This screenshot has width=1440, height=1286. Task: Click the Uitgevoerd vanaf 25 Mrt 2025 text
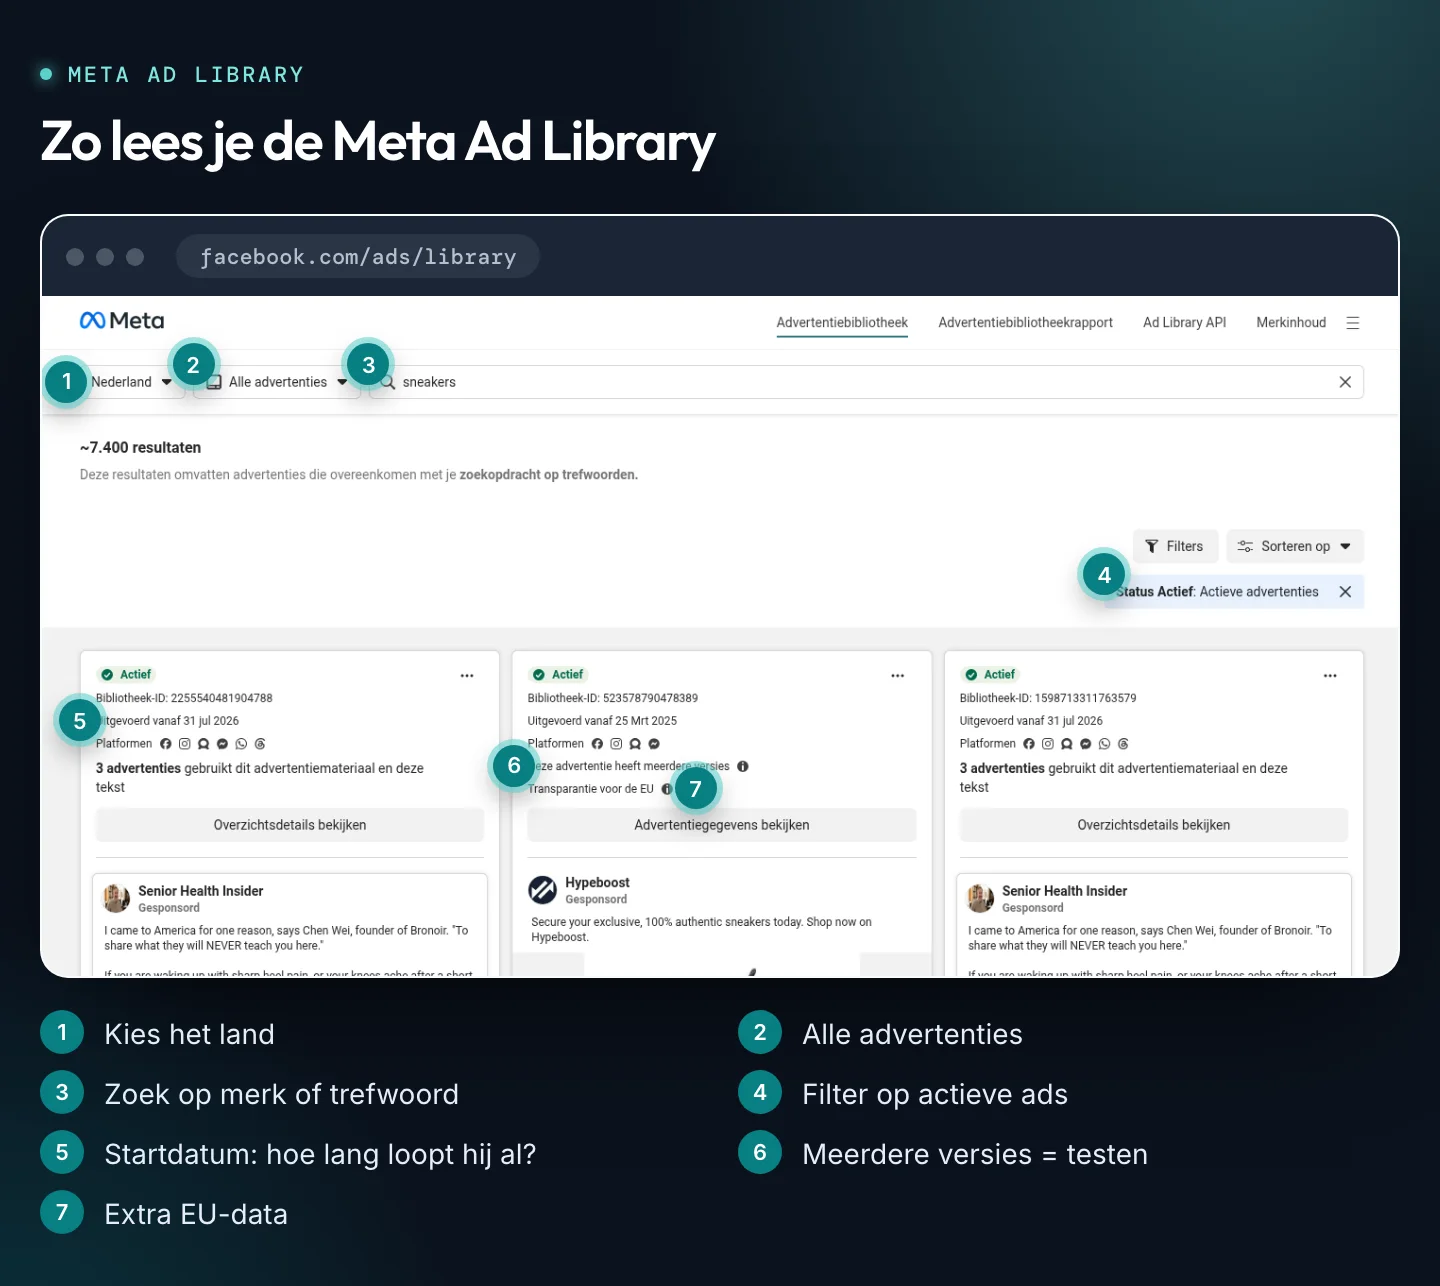[602, 721]
